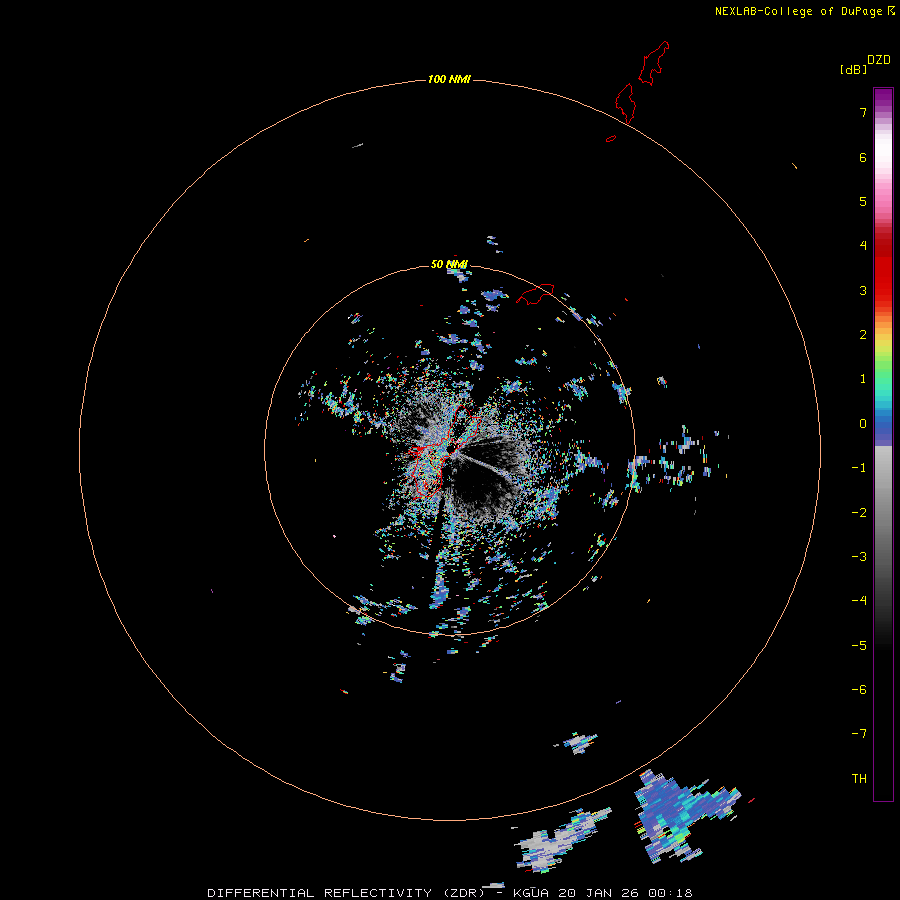Click the 5 value on the color scale
This screenshot has width=900, height=900.
coord(863,201)
